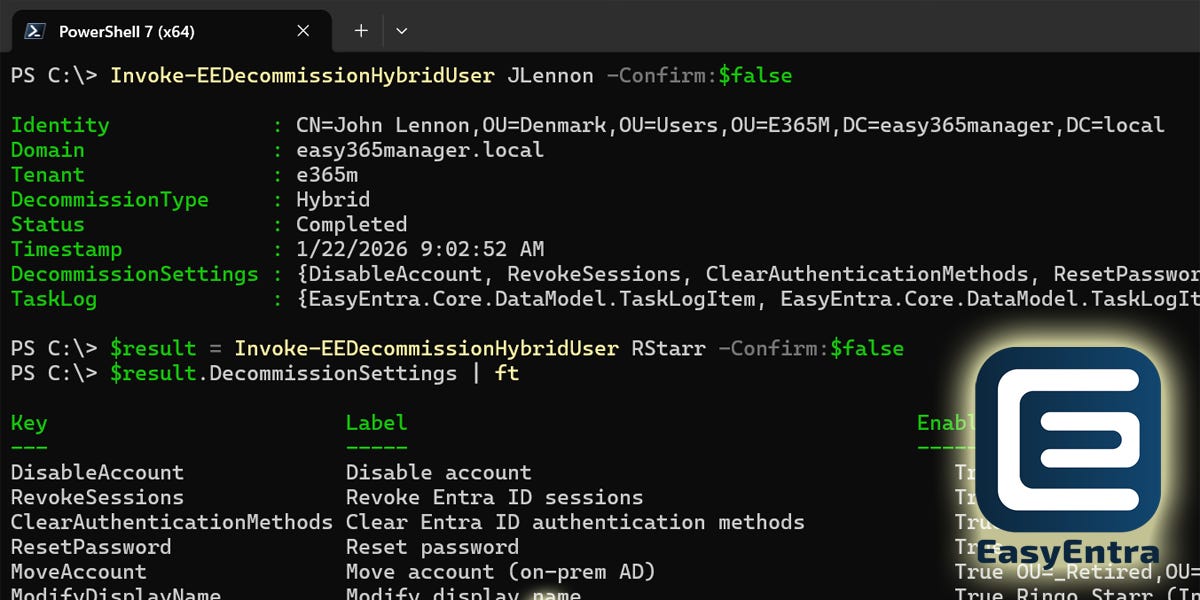
Task: Click the TaskLog property label
Action: pos(53,299)
